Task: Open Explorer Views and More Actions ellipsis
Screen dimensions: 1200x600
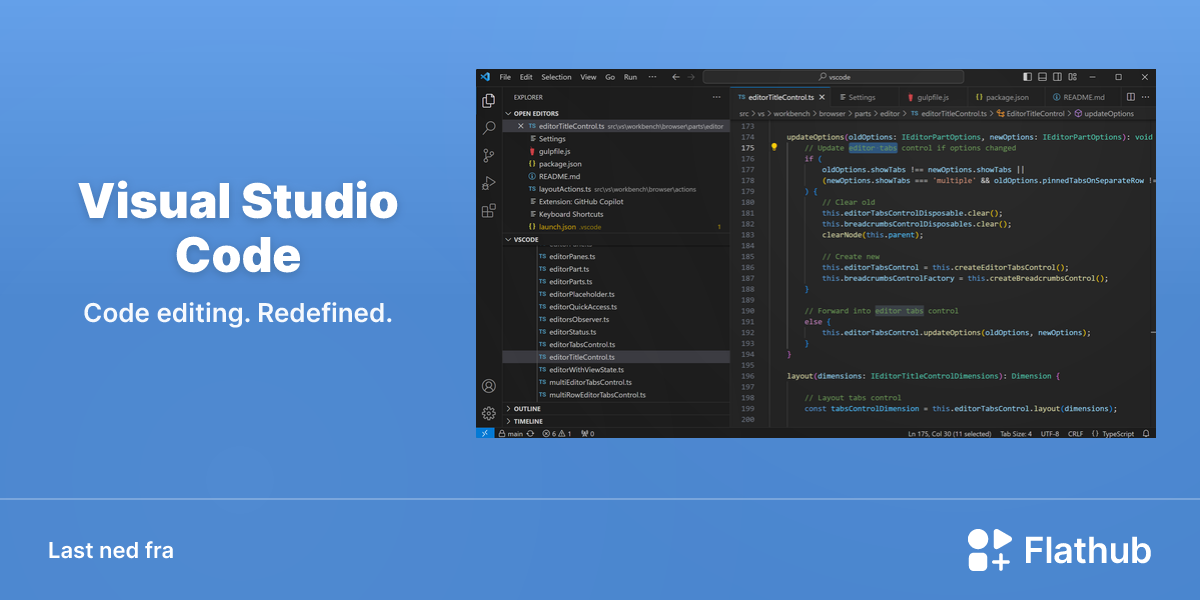Action: [x=716, y=97]
